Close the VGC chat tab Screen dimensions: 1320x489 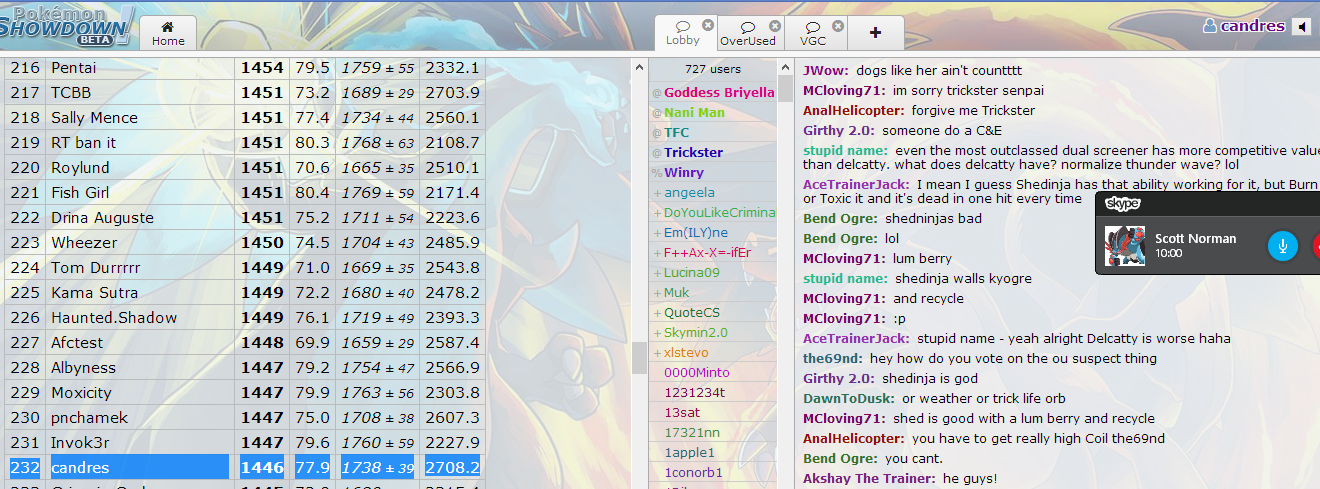pos(837,26)
